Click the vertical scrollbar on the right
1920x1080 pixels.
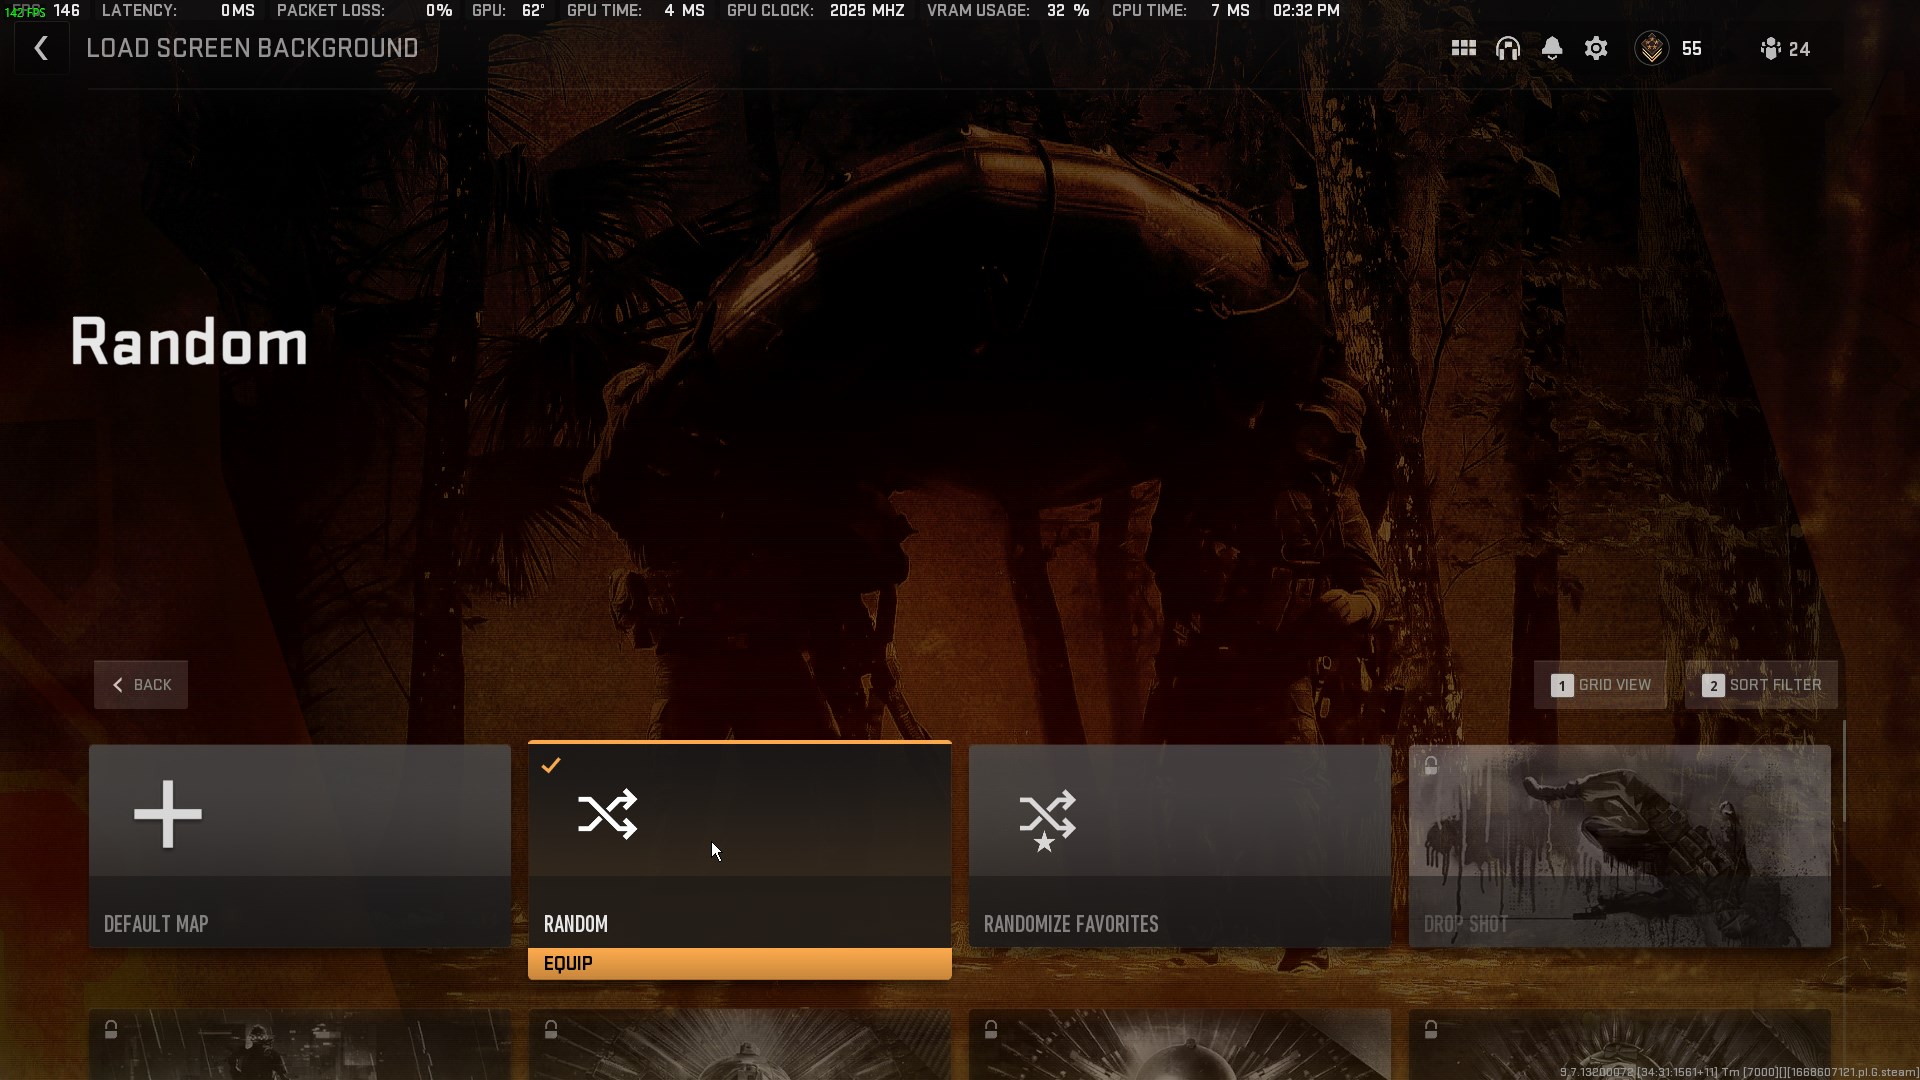[1844, 770]
